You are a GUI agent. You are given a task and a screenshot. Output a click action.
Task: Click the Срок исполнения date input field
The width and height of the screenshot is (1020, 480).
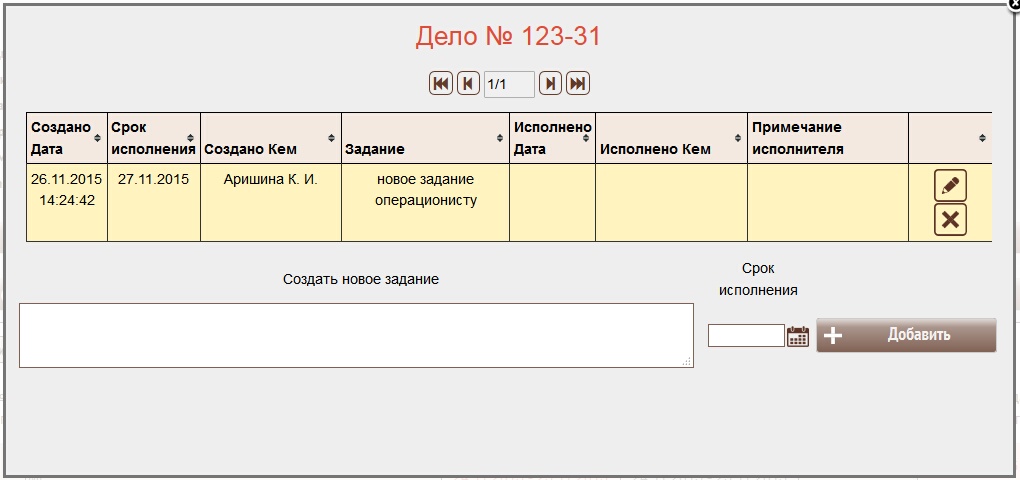click(x=746, y=336)
